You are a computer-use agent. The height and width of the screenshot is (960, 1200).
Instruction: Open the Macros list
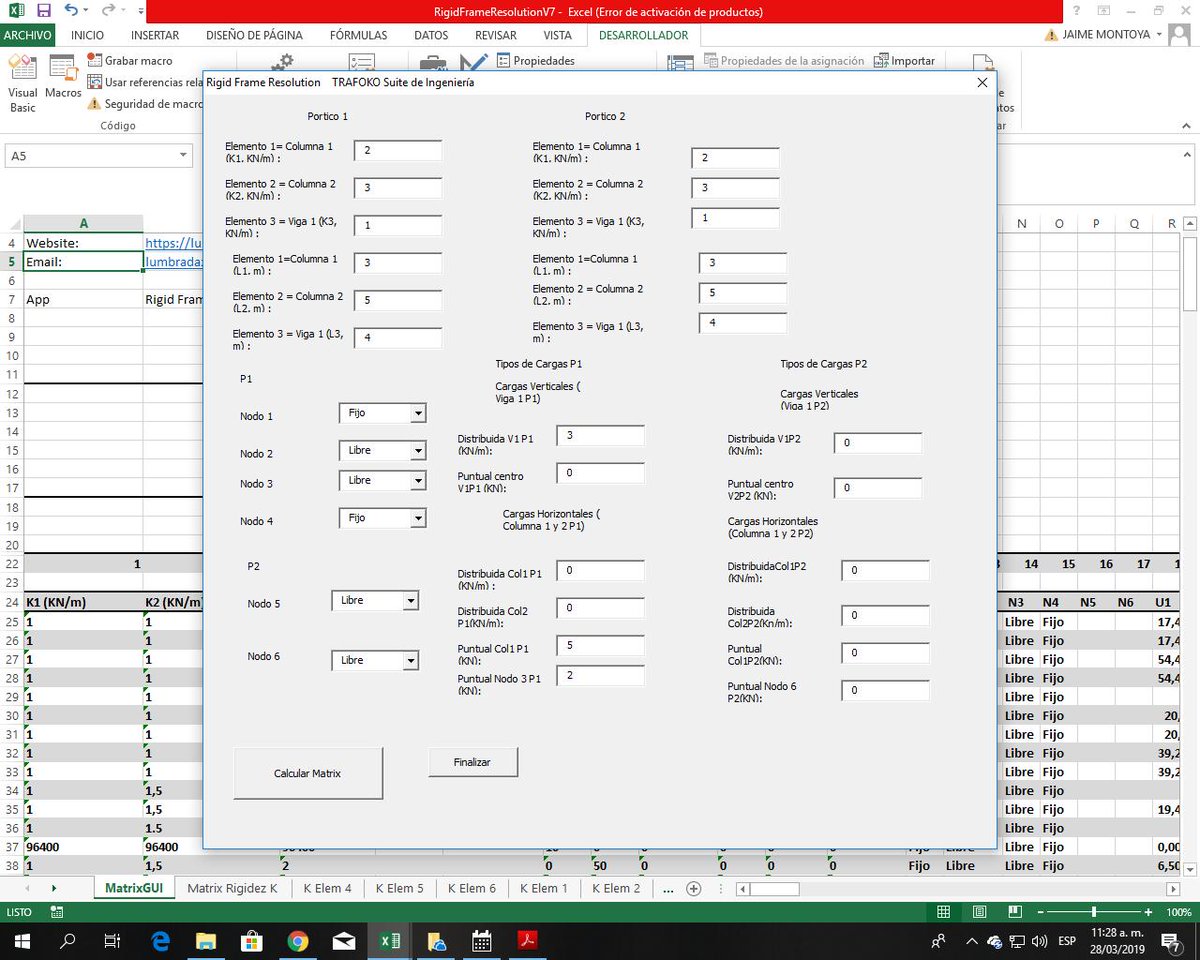tap(63, 78)
